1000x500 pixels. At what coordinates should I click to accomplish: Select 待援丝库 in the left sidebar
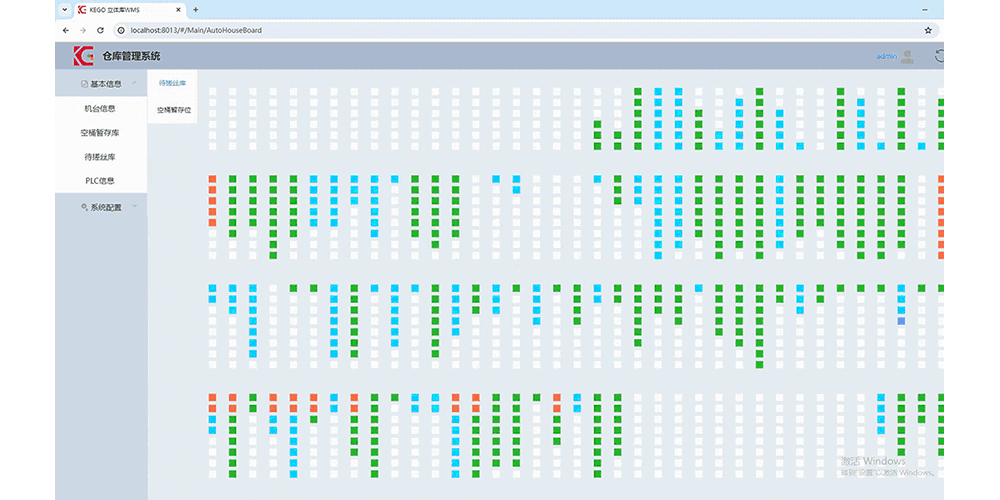point(100,157)
